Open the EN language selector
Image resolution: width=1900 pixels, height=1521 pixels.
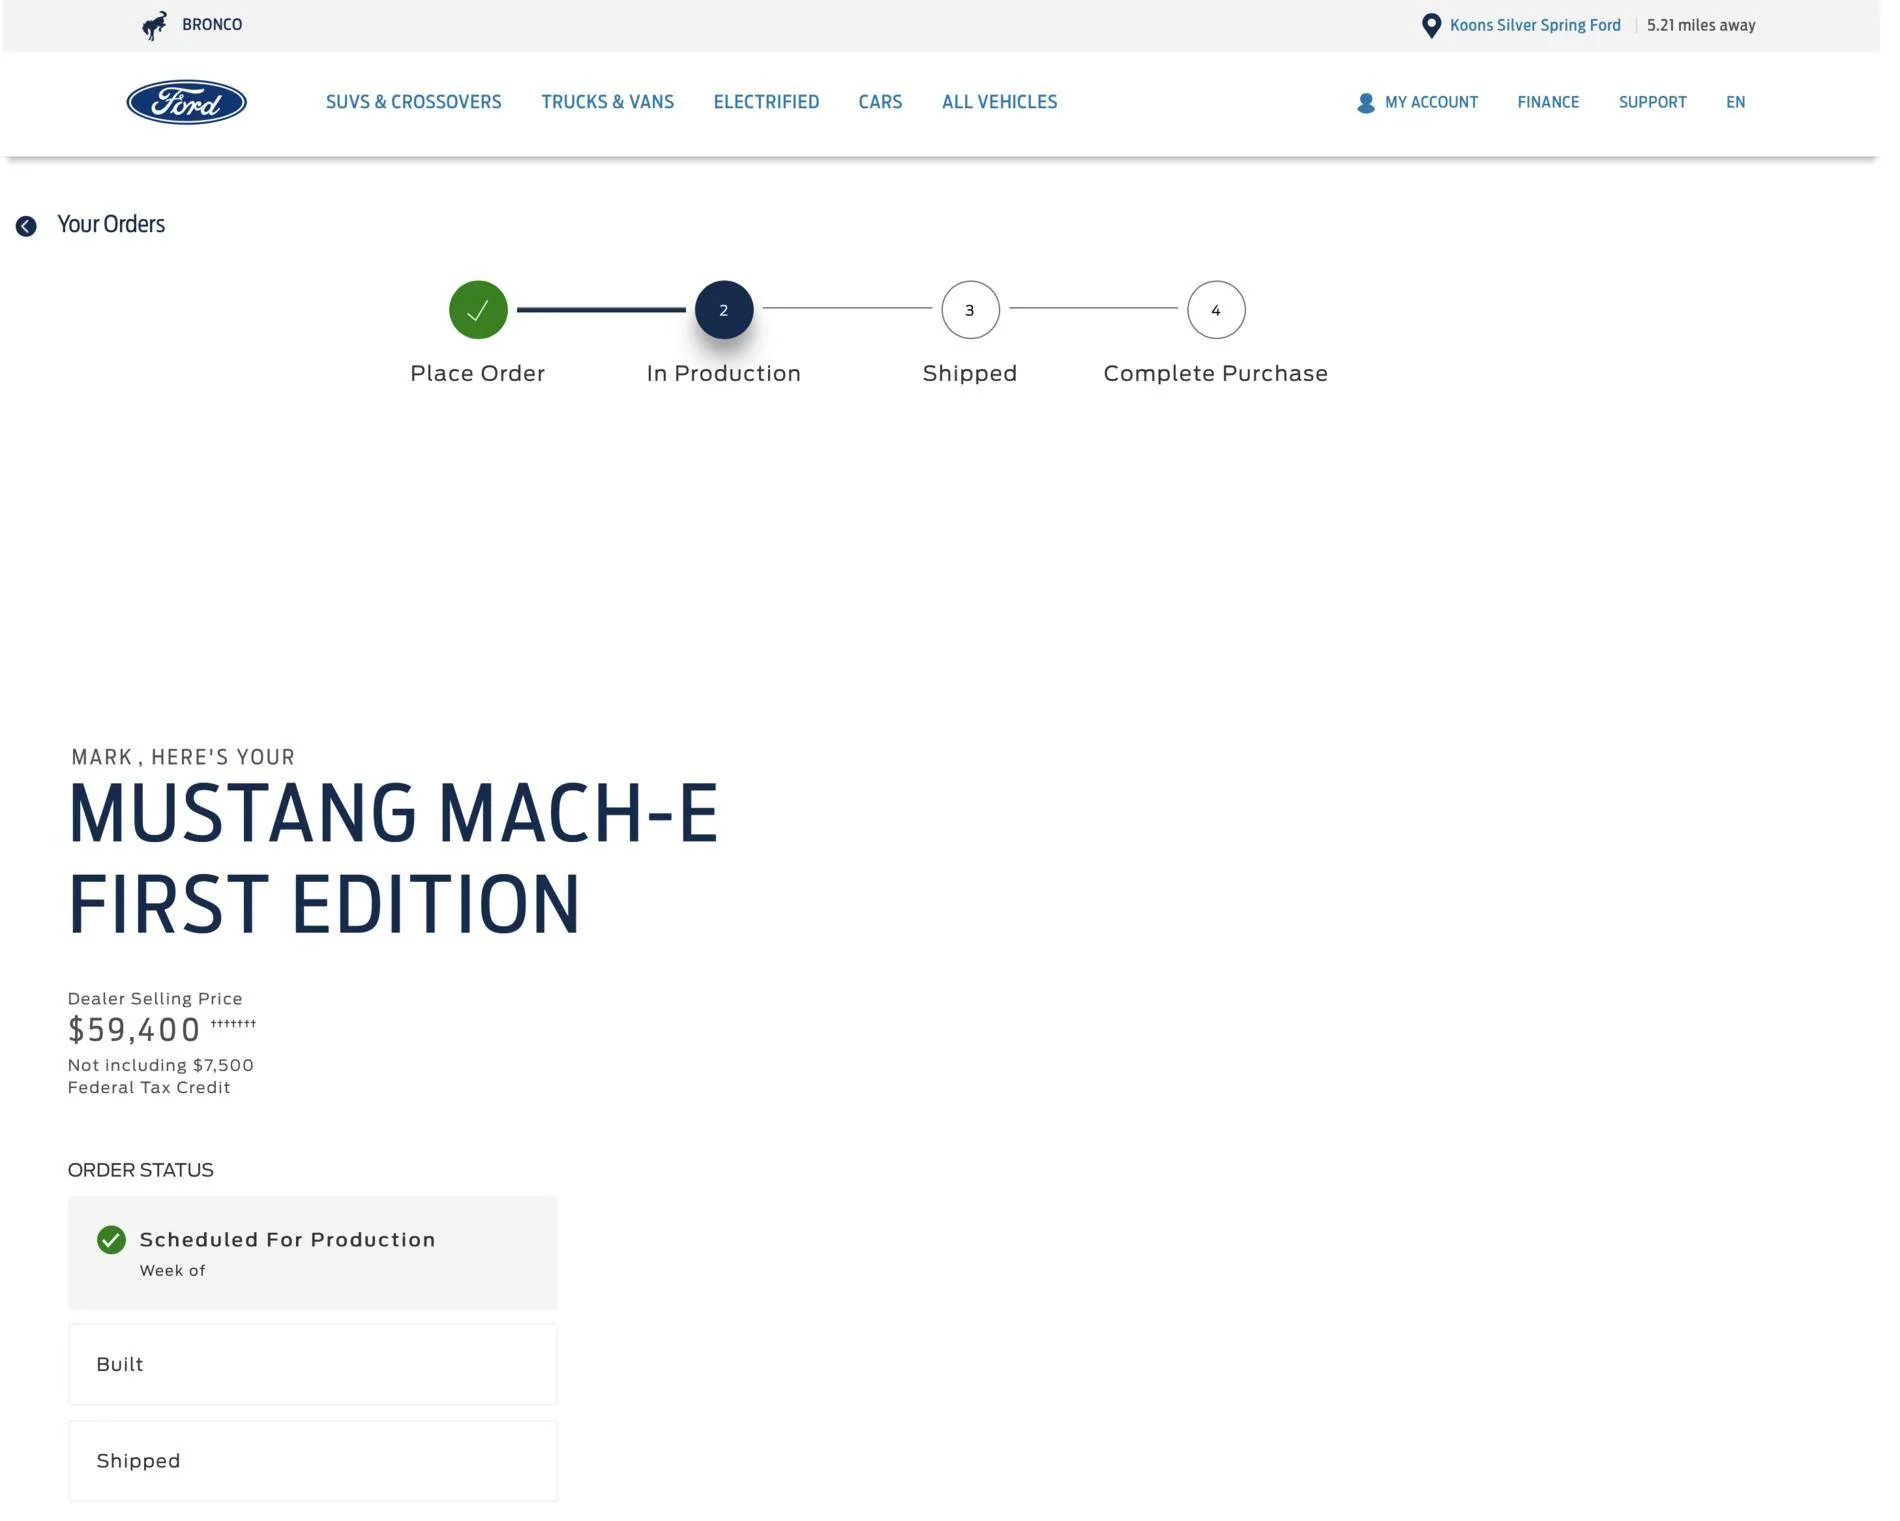(1736, 102)
